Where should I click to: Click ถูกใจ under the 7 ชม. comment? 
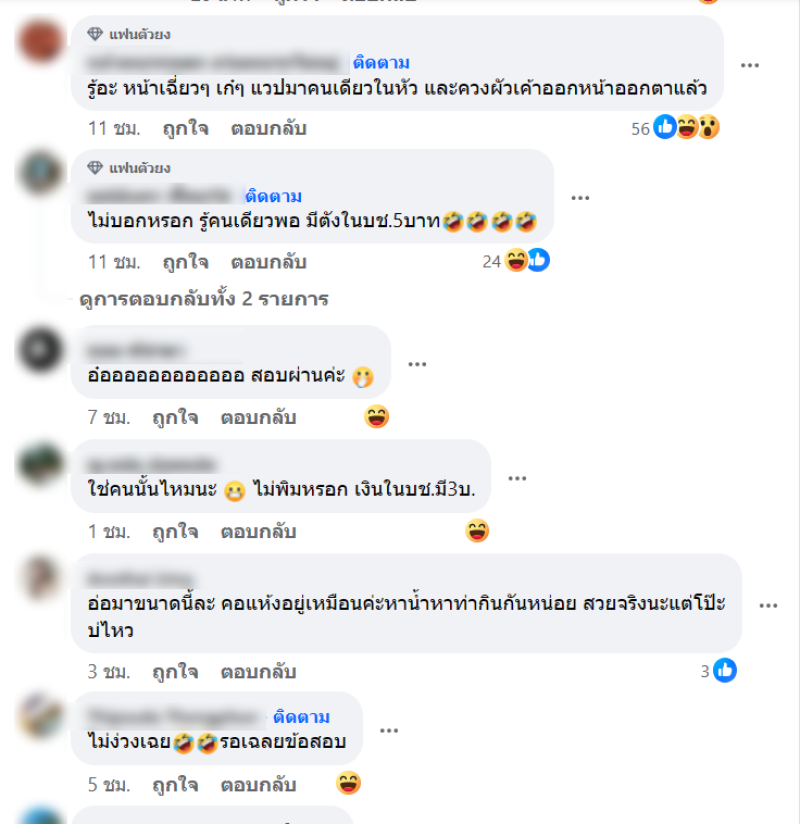pos(175,418)
